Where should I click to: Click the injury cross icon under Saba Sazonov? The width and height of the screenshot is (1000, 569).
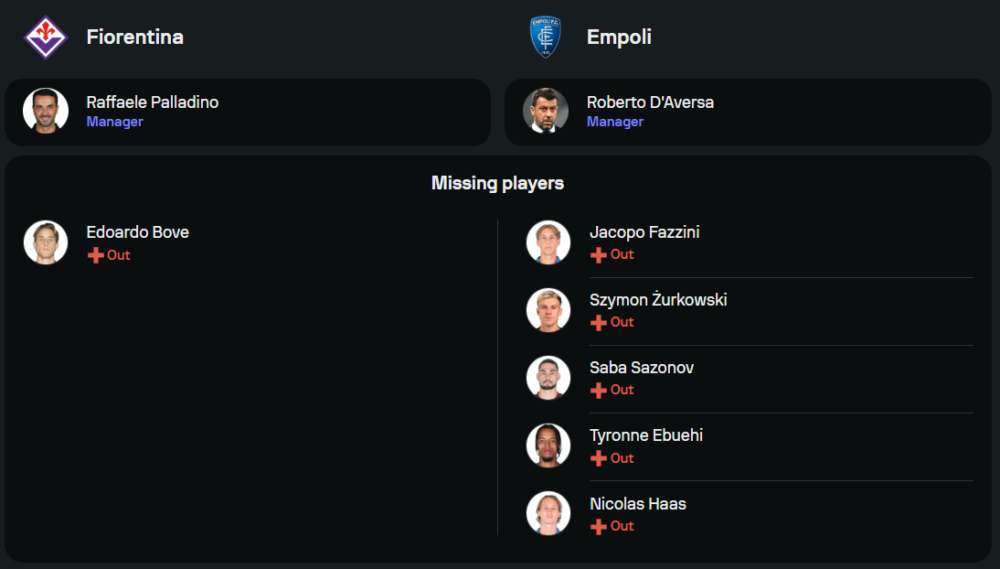click(x=598, y=390)
